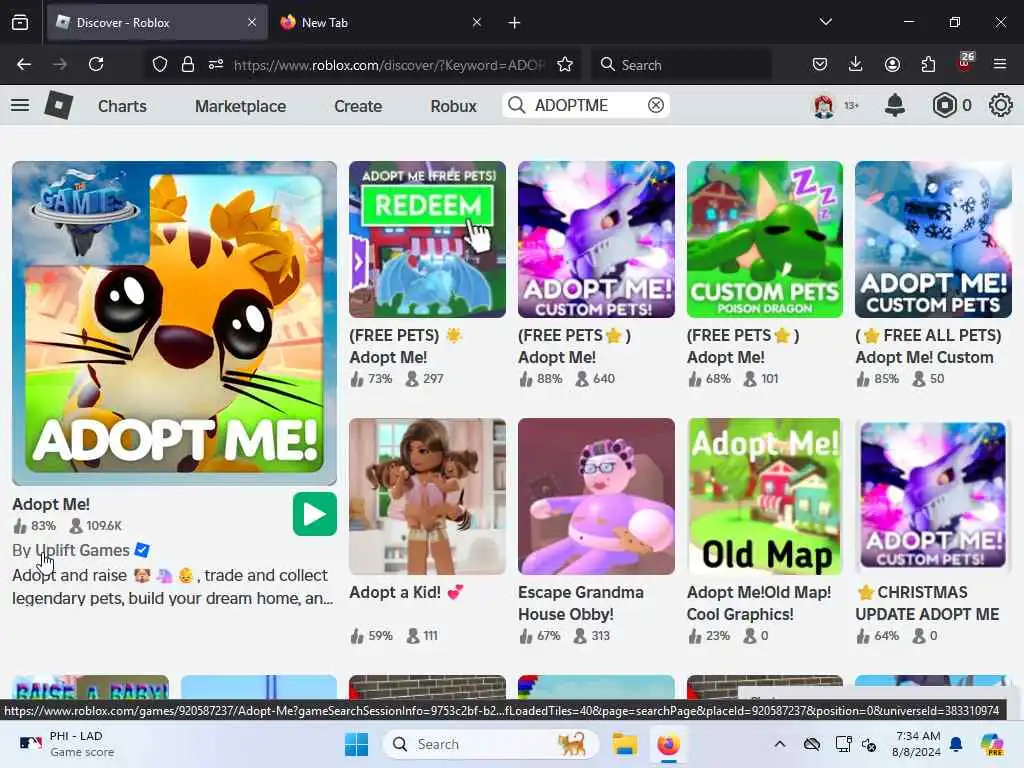Viewport: 1024px width, 768px height.
Task: Click the extension icon with 26 badge
Action: point(965,63)
